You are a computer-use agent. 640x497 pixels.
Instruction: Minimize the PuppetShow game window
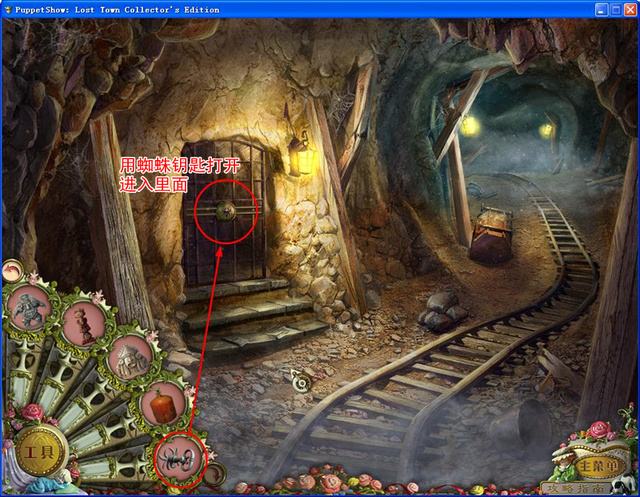601,10
